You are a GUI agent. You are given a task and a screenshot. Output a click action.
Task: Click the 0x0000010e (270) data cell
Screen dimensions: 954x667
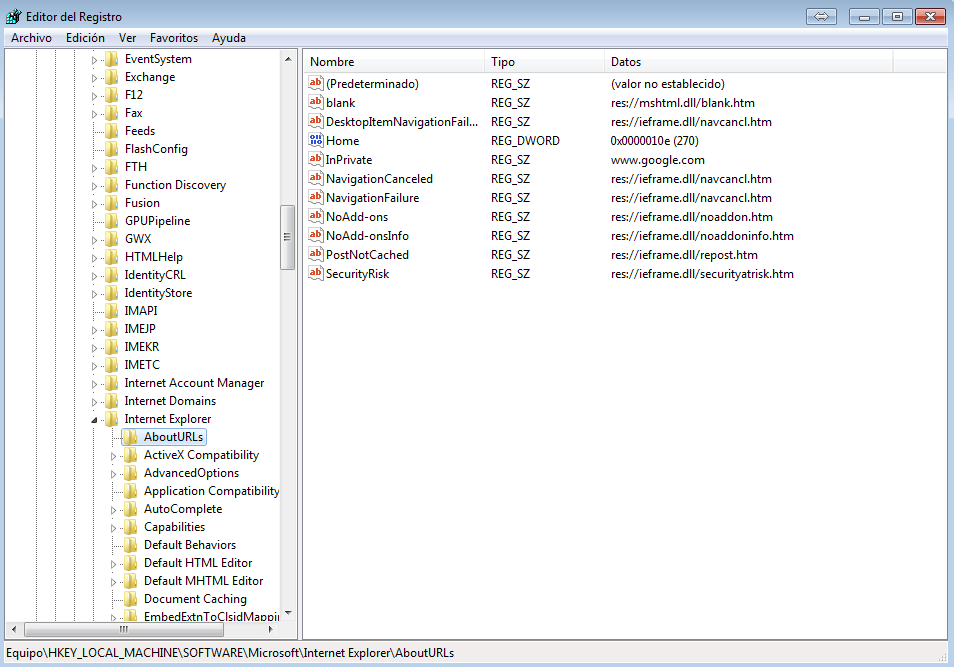(x=654, y=141)
